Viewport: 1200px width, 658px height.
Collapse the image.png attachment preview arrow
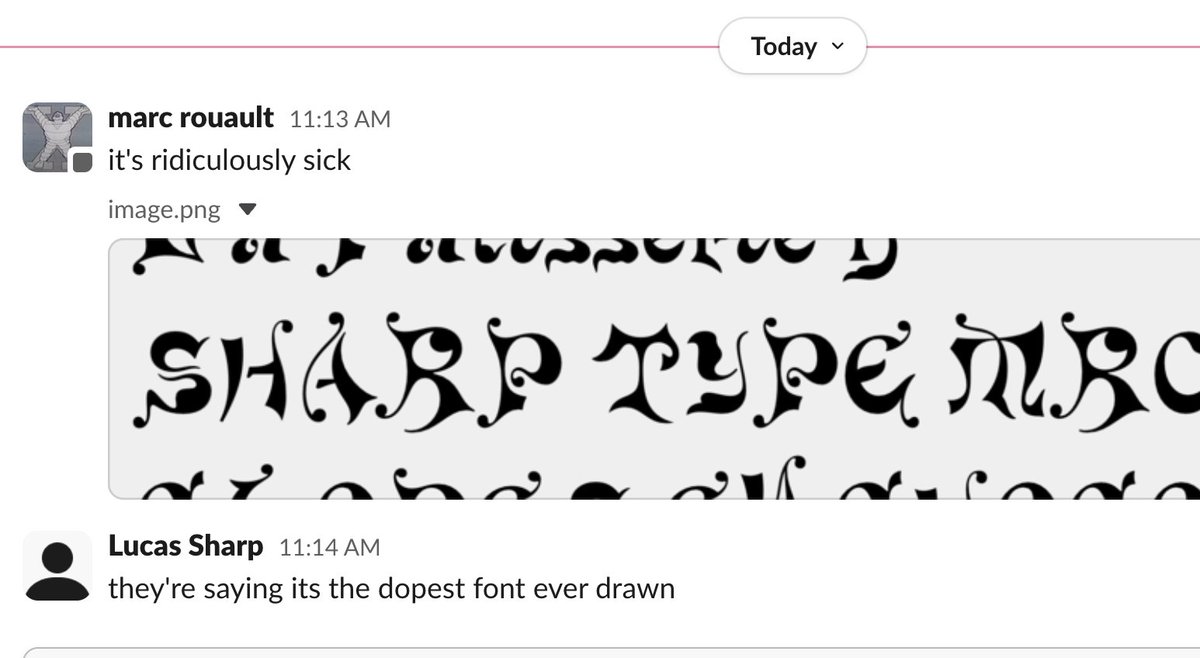249,210
